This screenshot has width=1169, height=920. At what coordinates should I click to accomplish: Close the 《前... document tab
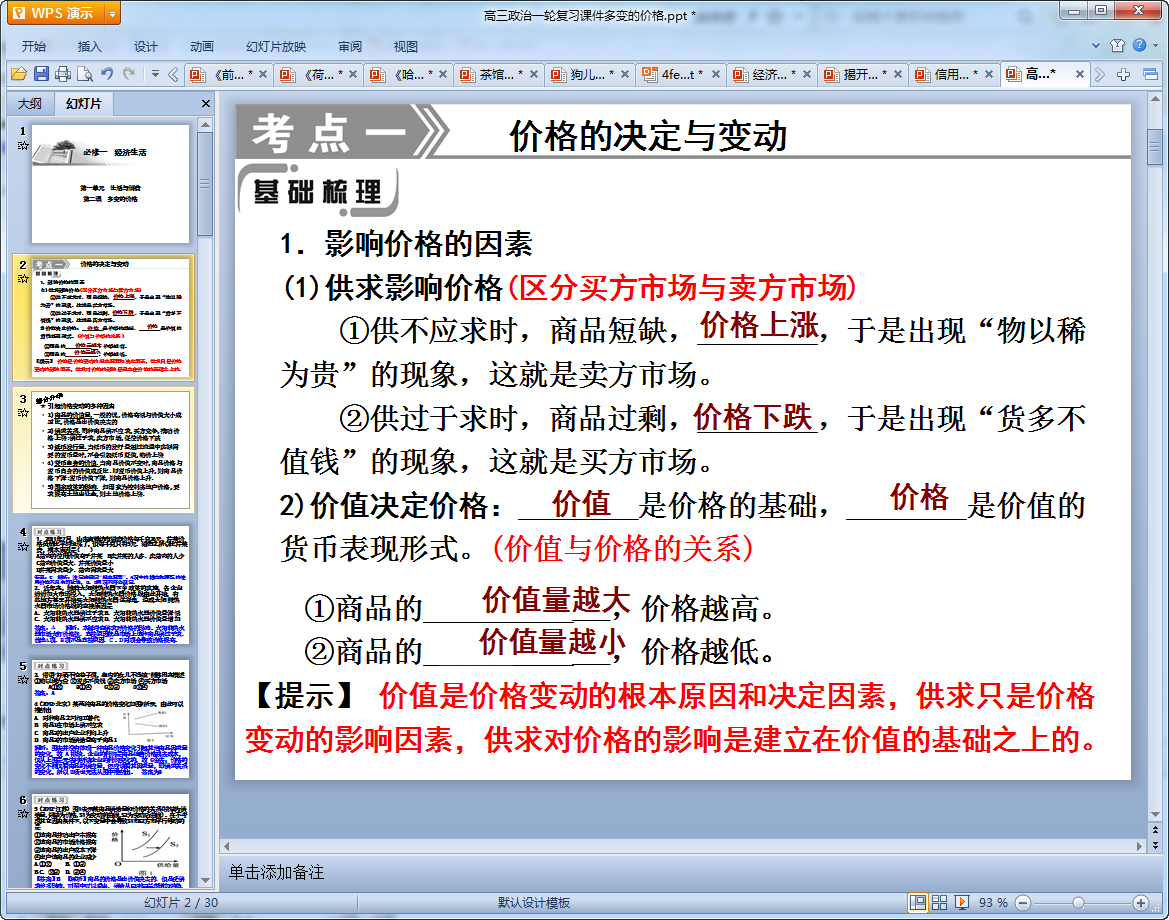(x=262, y=75)
